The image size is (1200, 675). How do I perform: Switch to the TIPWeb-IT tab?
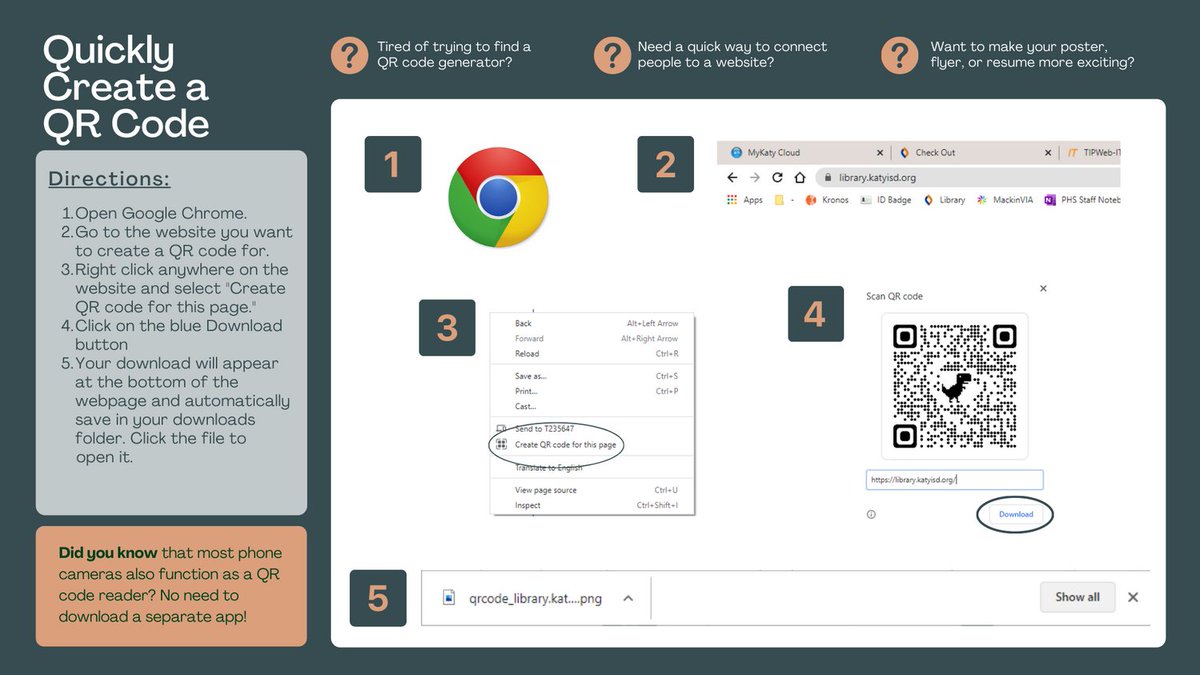[1091, 153]
